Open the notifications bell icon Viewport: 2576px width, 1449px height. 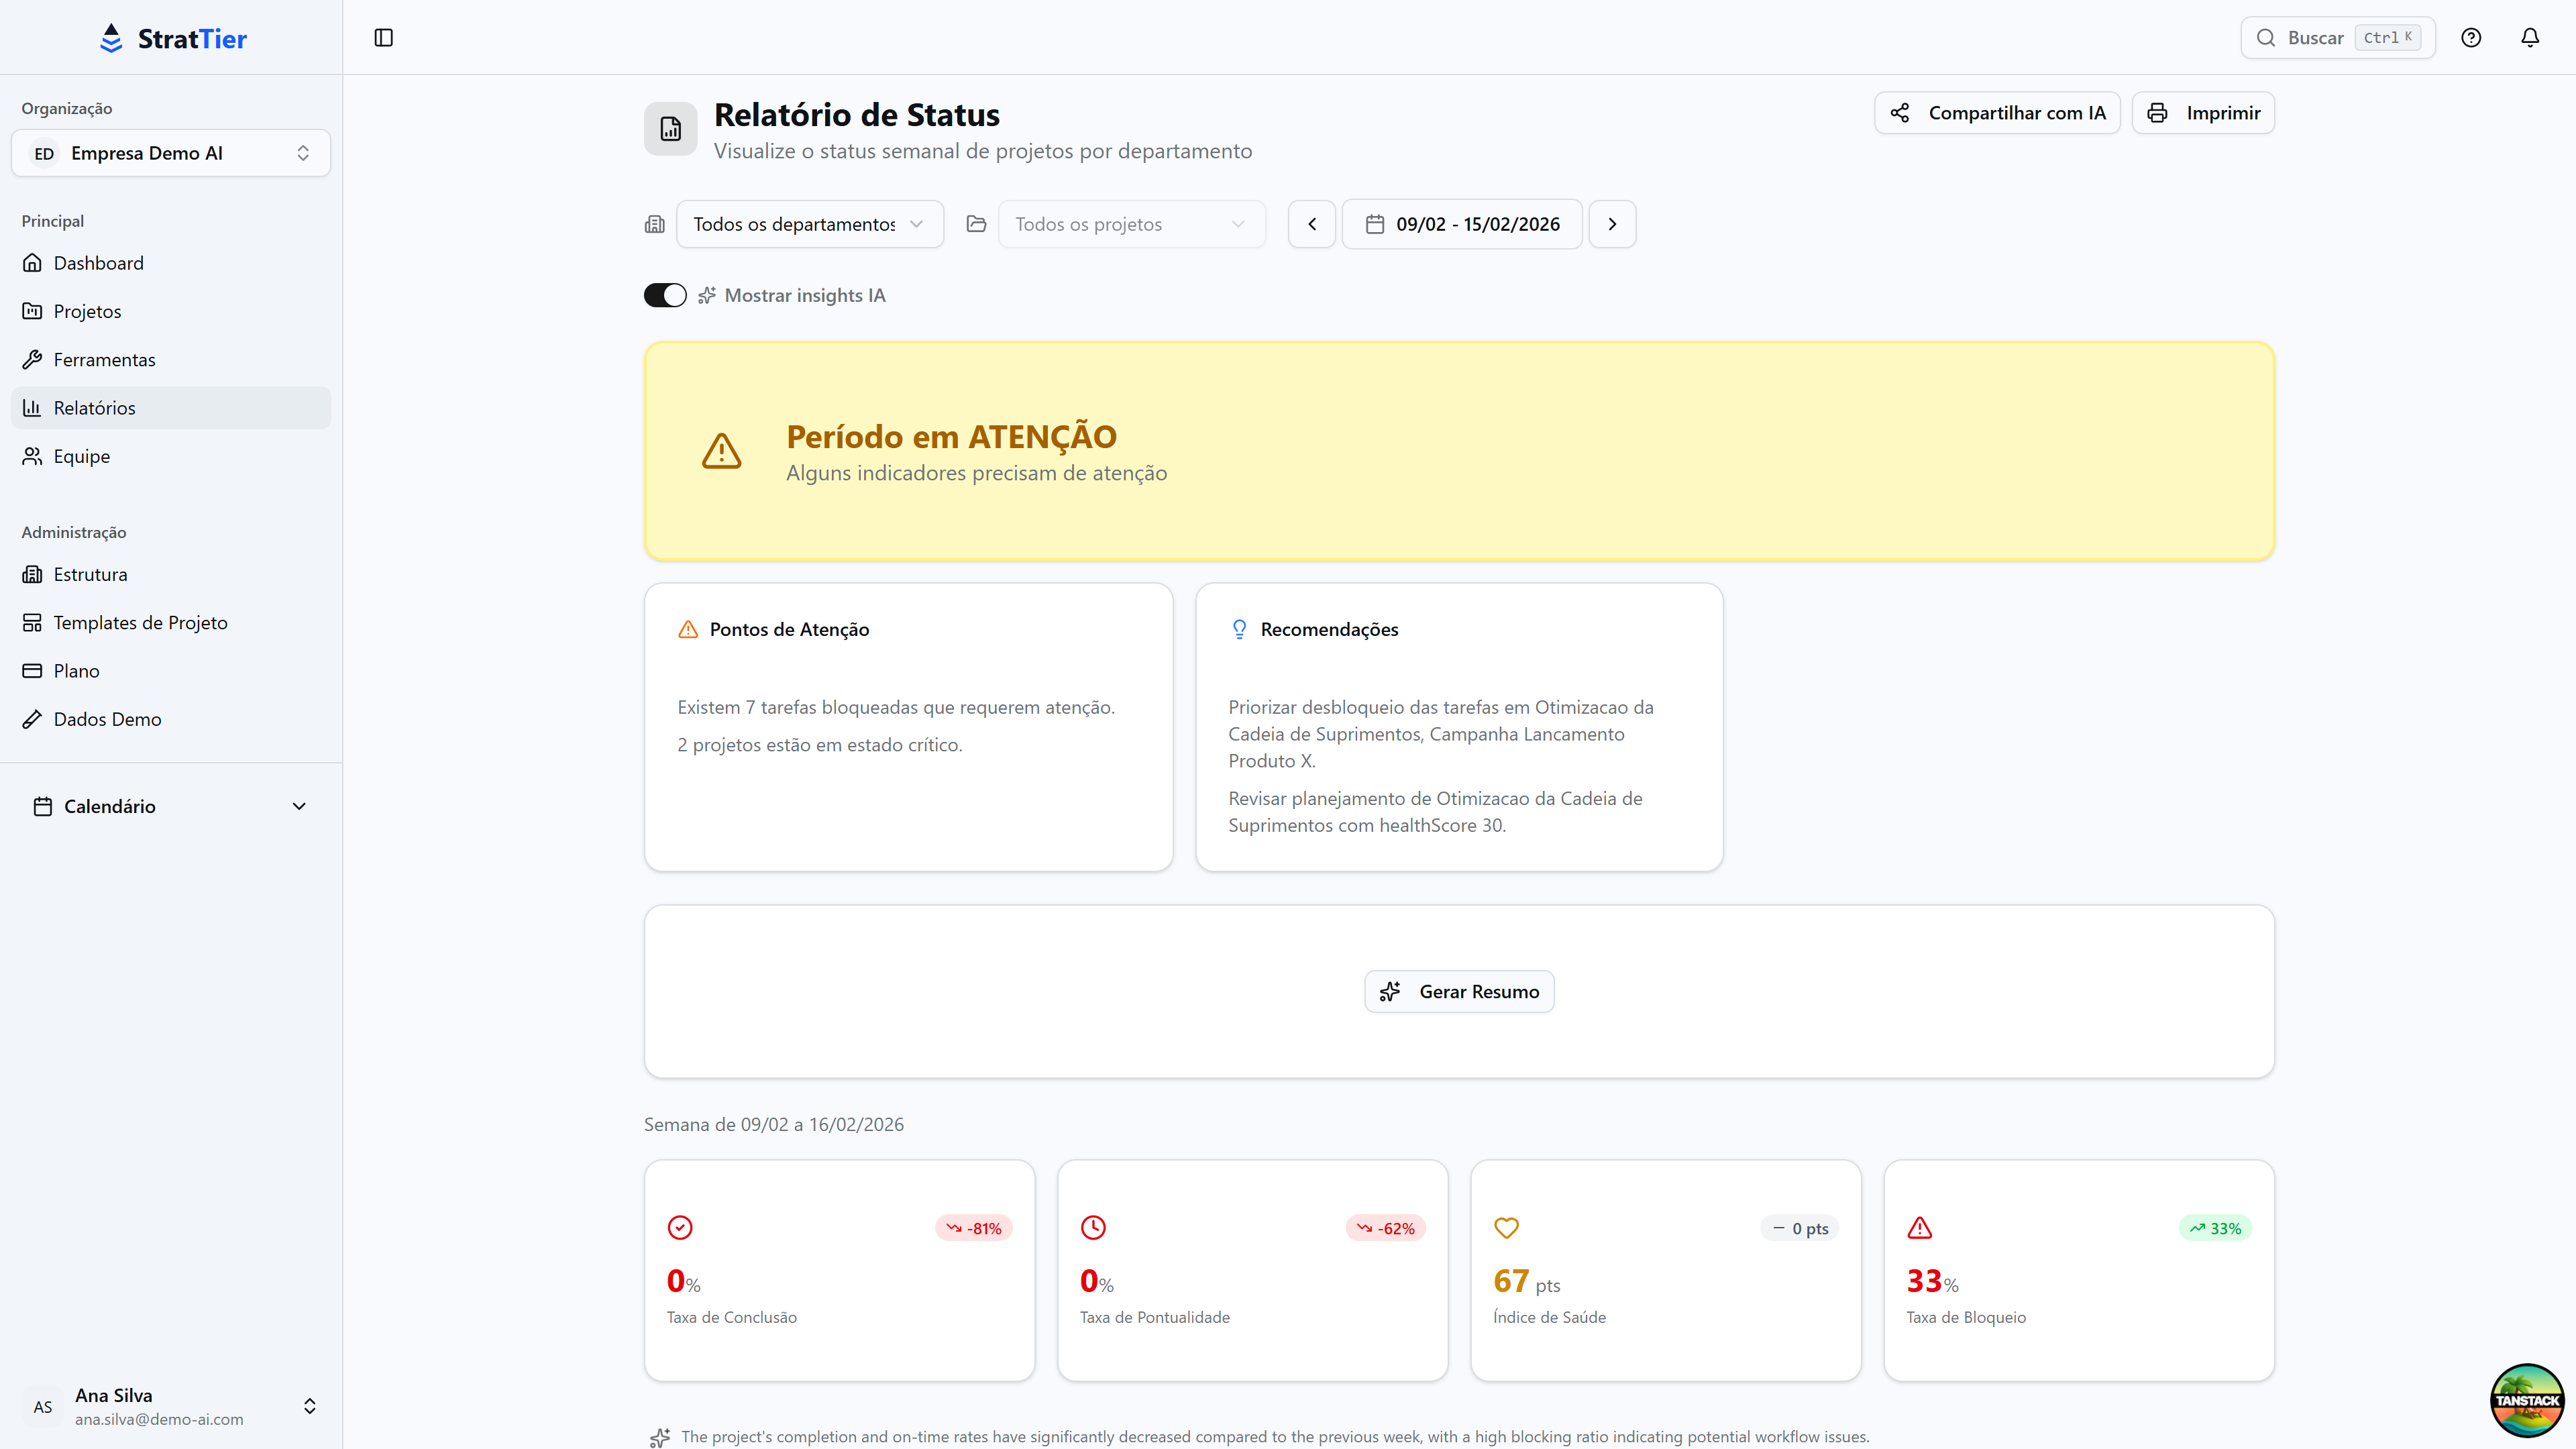click(x=2530, y=37)
